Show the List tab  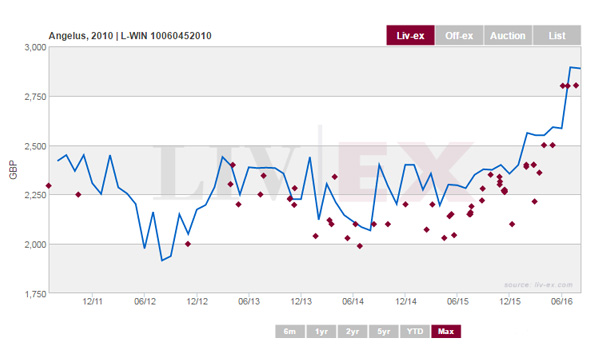(x=556, y=36)
